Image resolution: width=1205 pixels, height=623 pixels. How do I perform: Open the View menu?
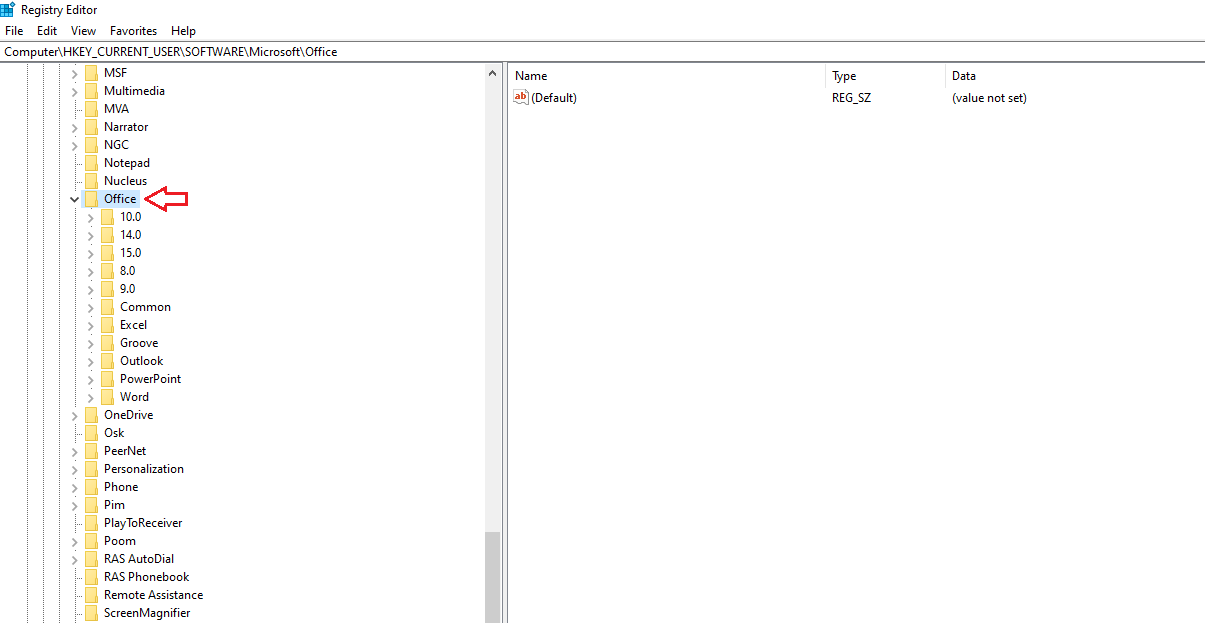tap(84, 31)
